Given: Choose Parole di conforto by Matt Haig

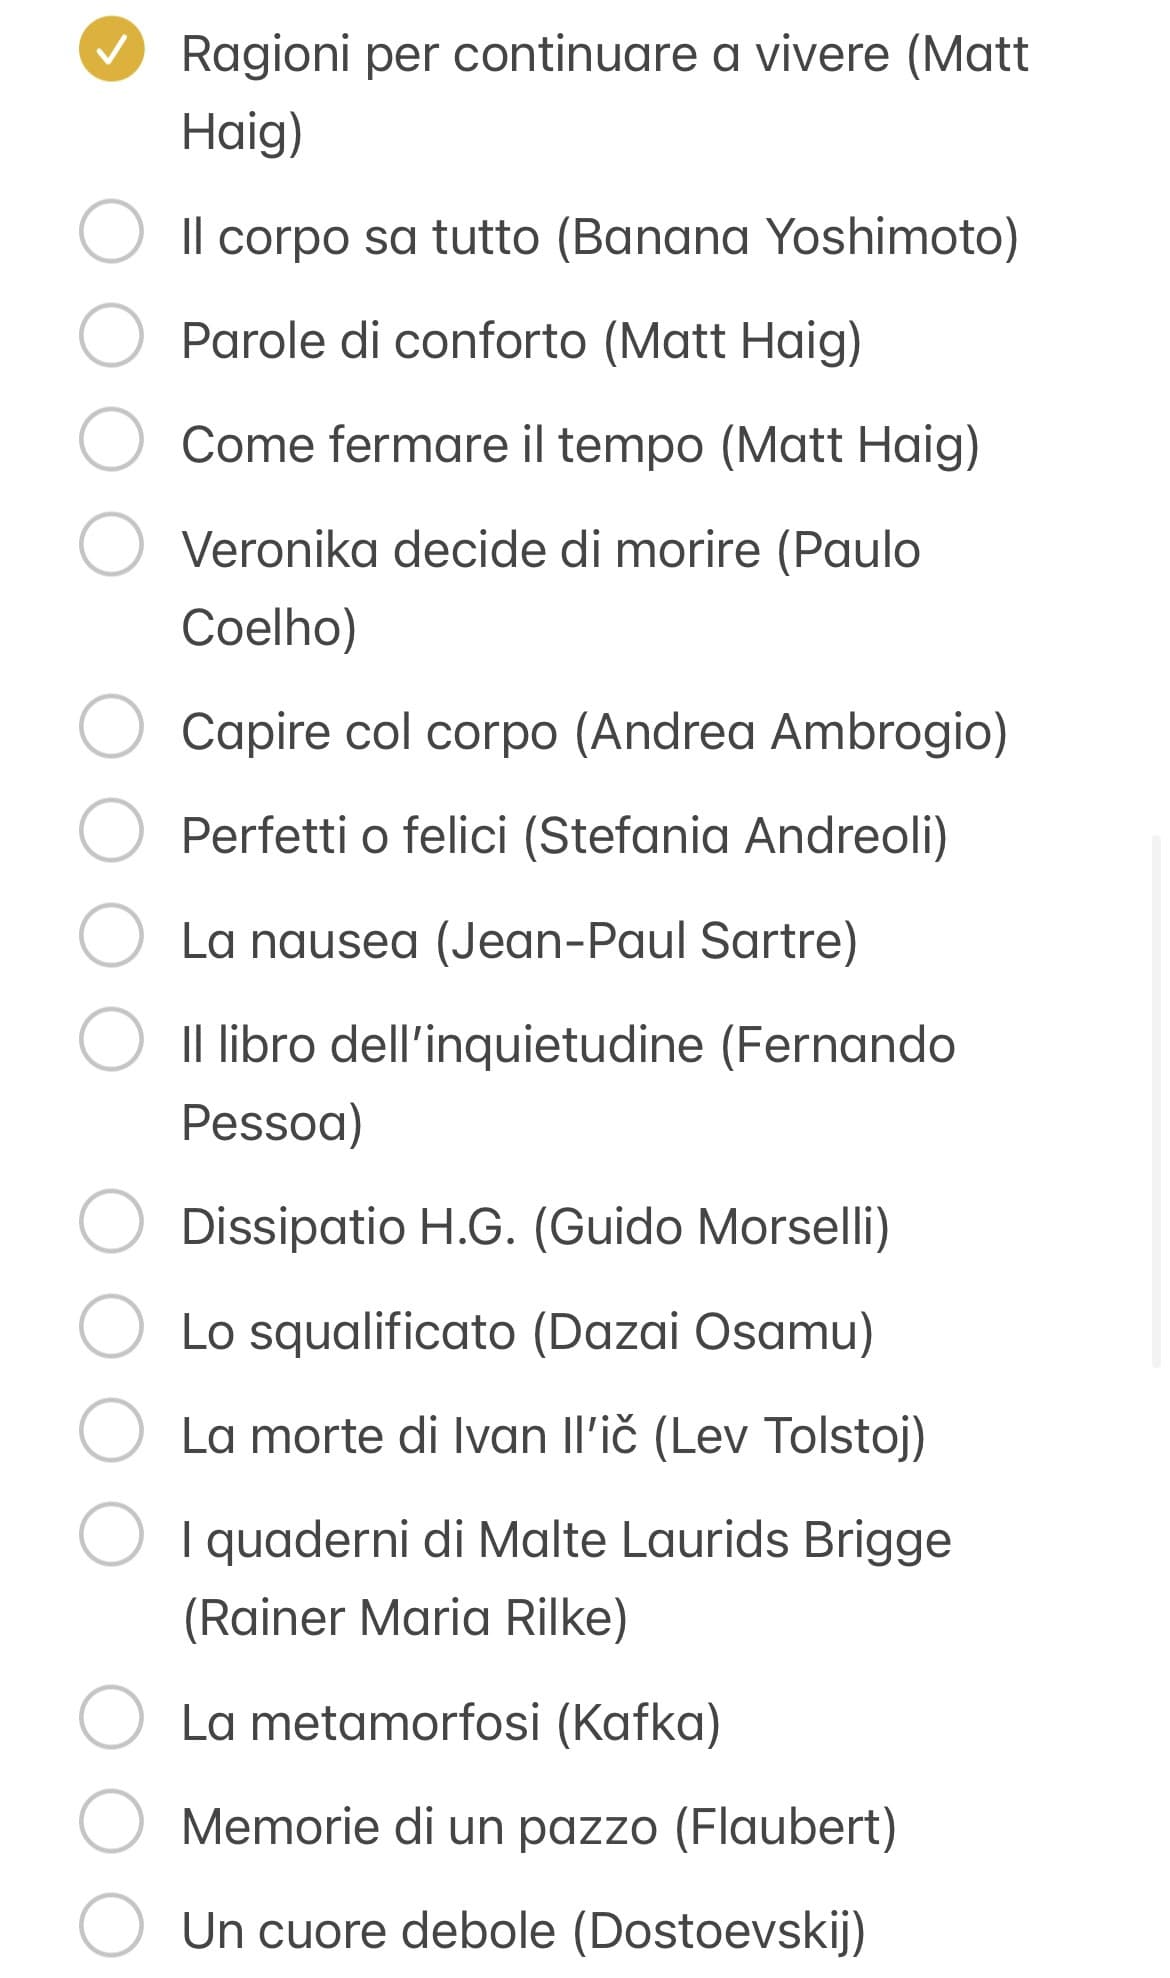Looking at the screenshot, I should click(x=111, y=335).
